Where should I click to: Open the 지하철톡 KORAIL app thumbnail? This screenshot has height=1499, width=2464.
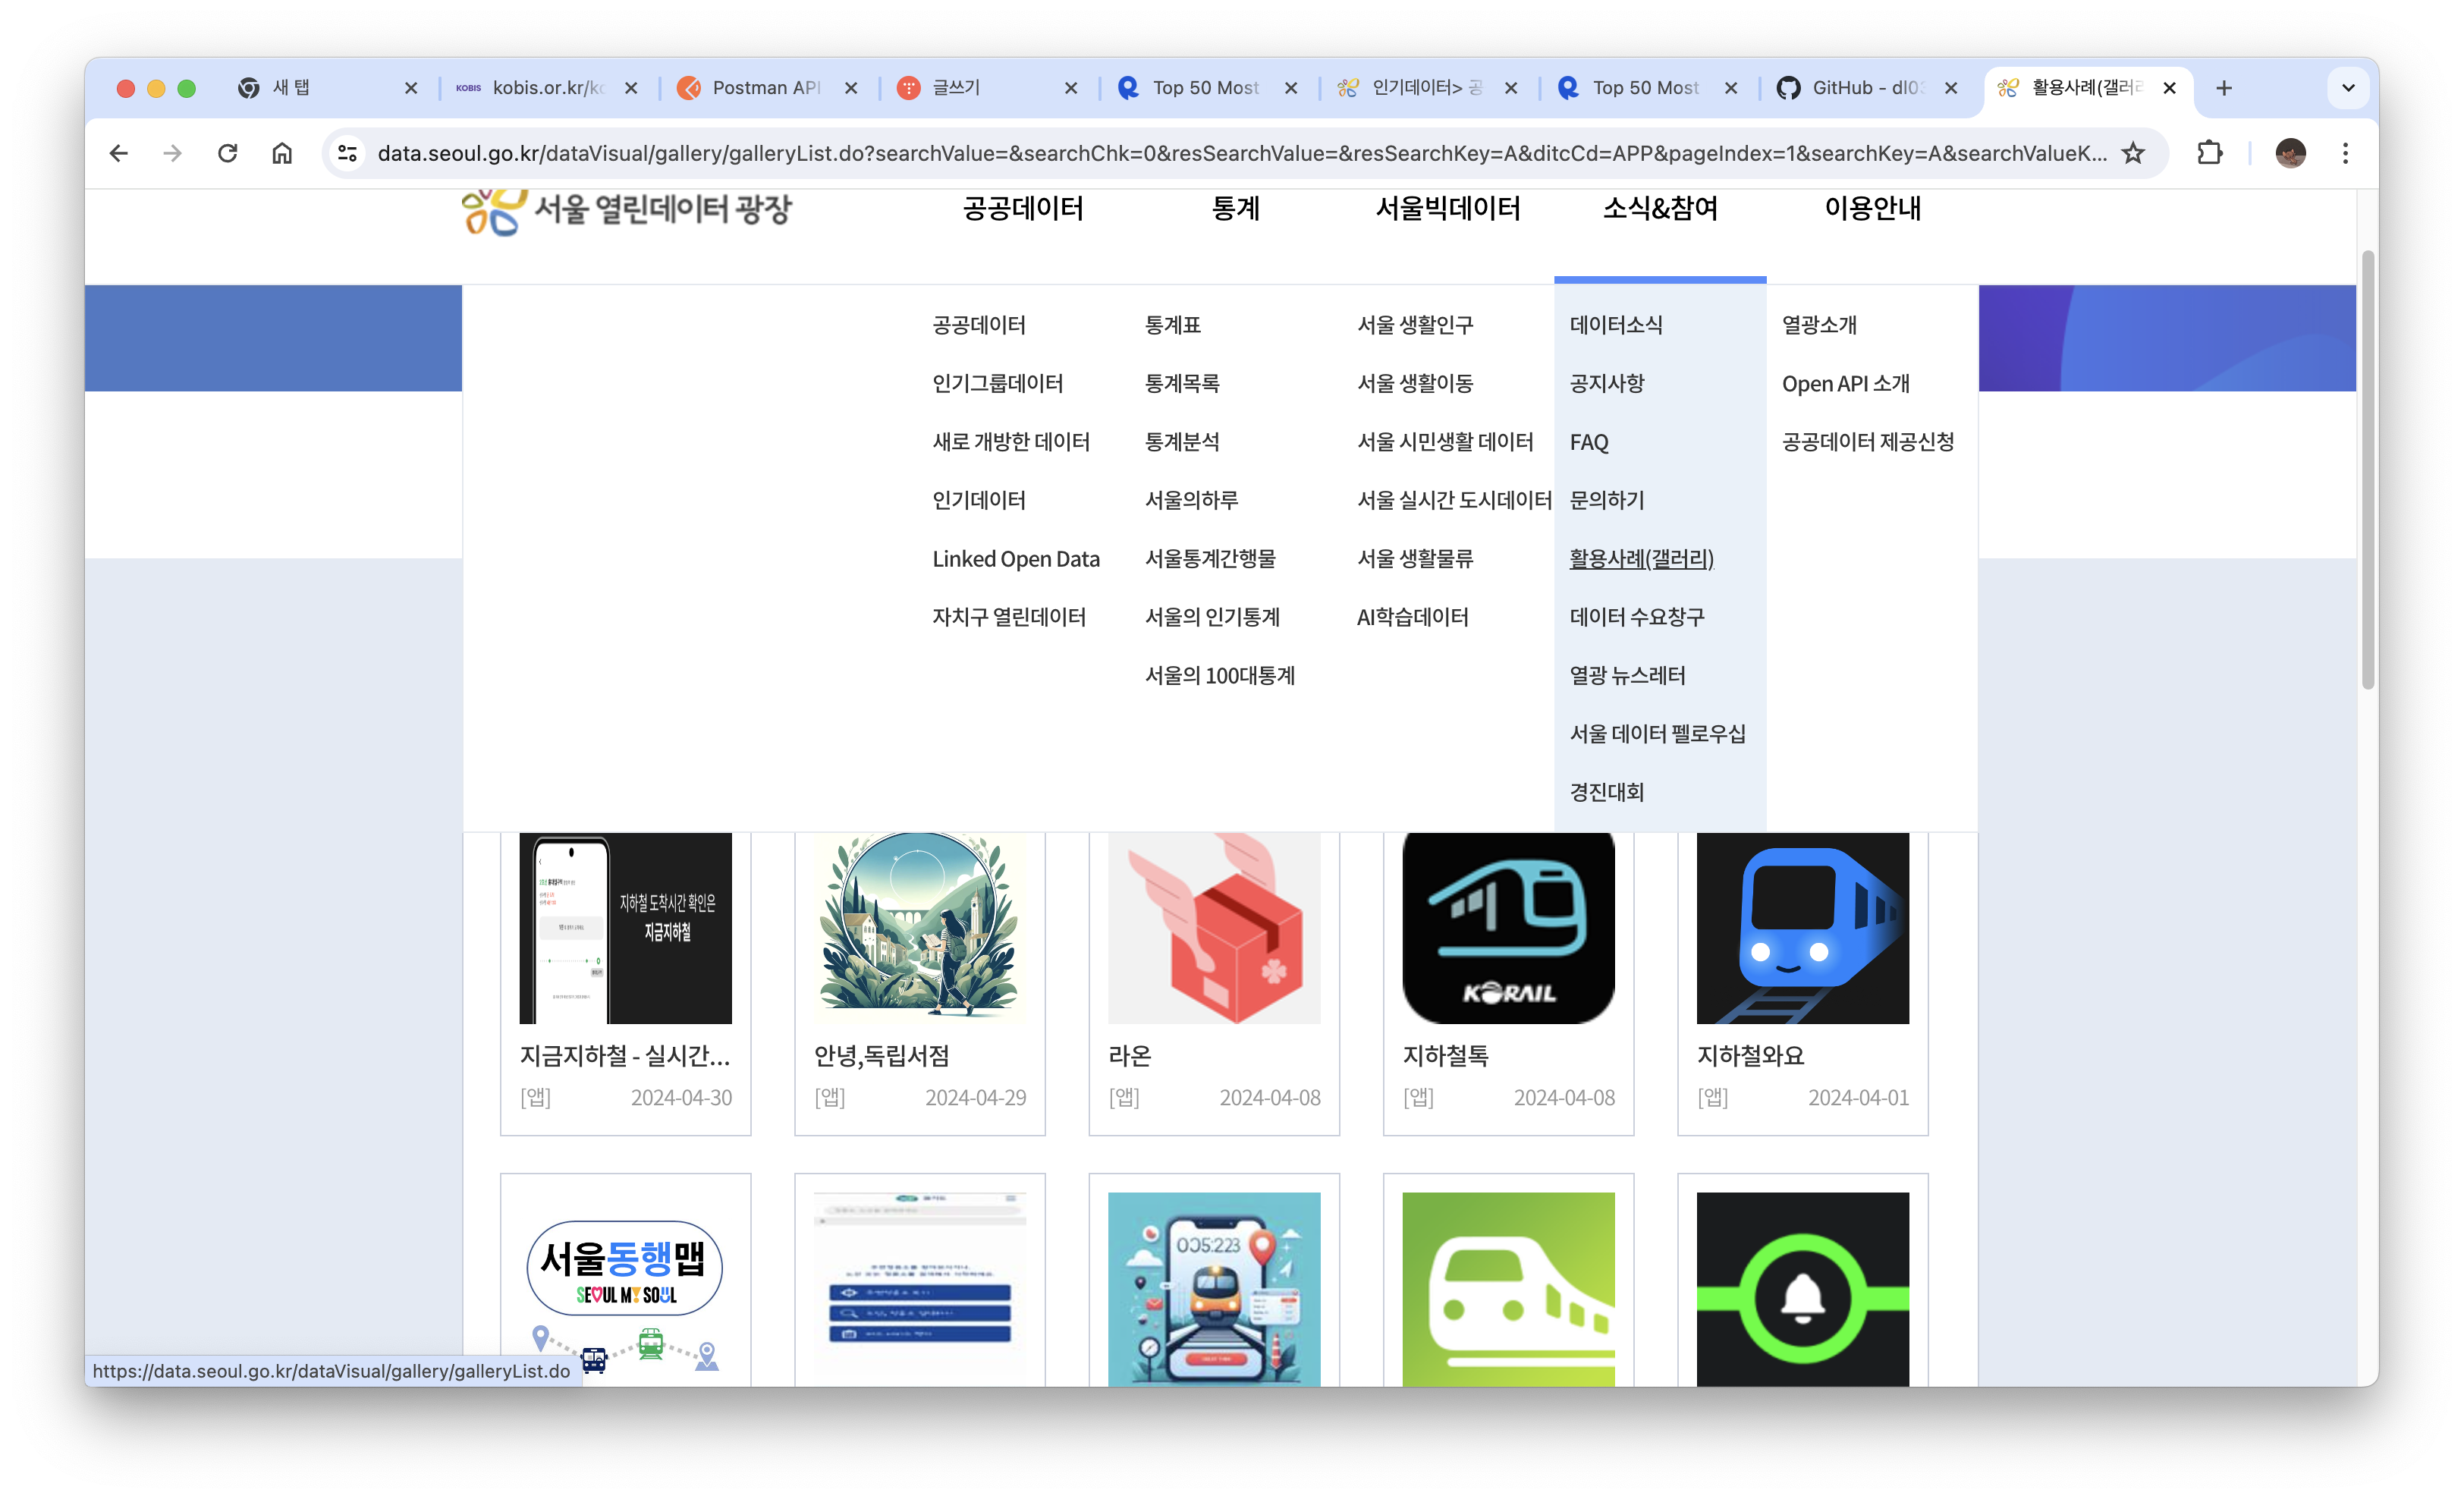click(x=1508, y=928)
